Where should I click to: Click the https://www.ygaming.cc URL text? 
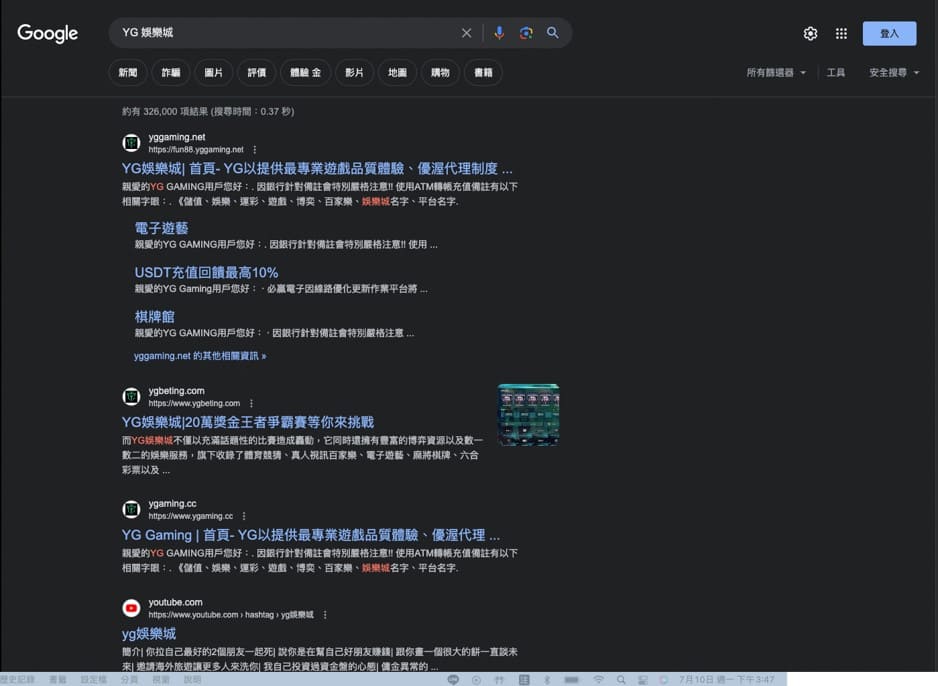coord(191,516)
